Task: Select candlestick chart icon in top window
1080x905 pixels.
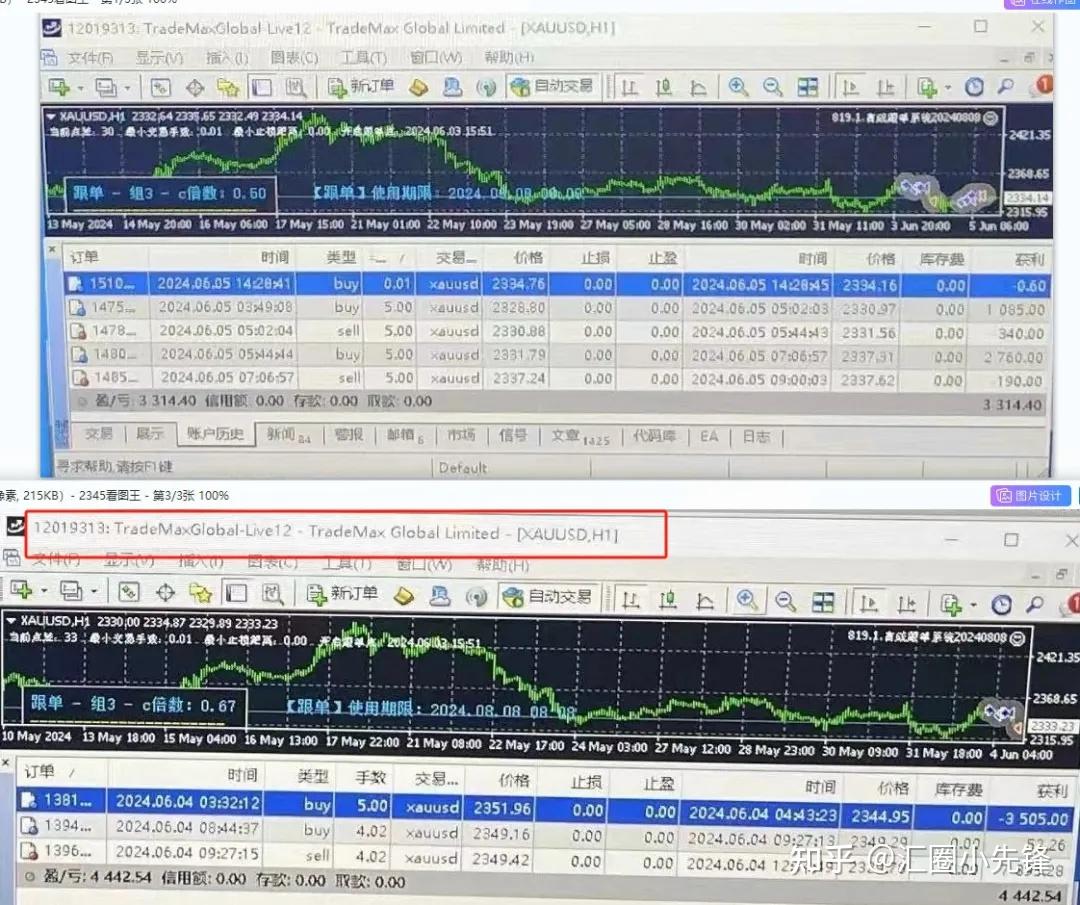Action: click(x=663, y=87)
